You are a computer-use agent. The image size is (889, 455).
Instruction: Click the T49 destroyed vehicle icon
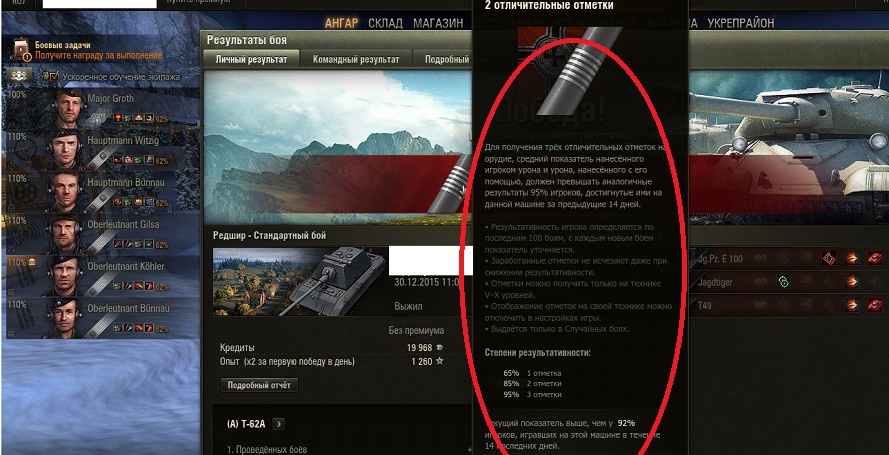[875, 305]
